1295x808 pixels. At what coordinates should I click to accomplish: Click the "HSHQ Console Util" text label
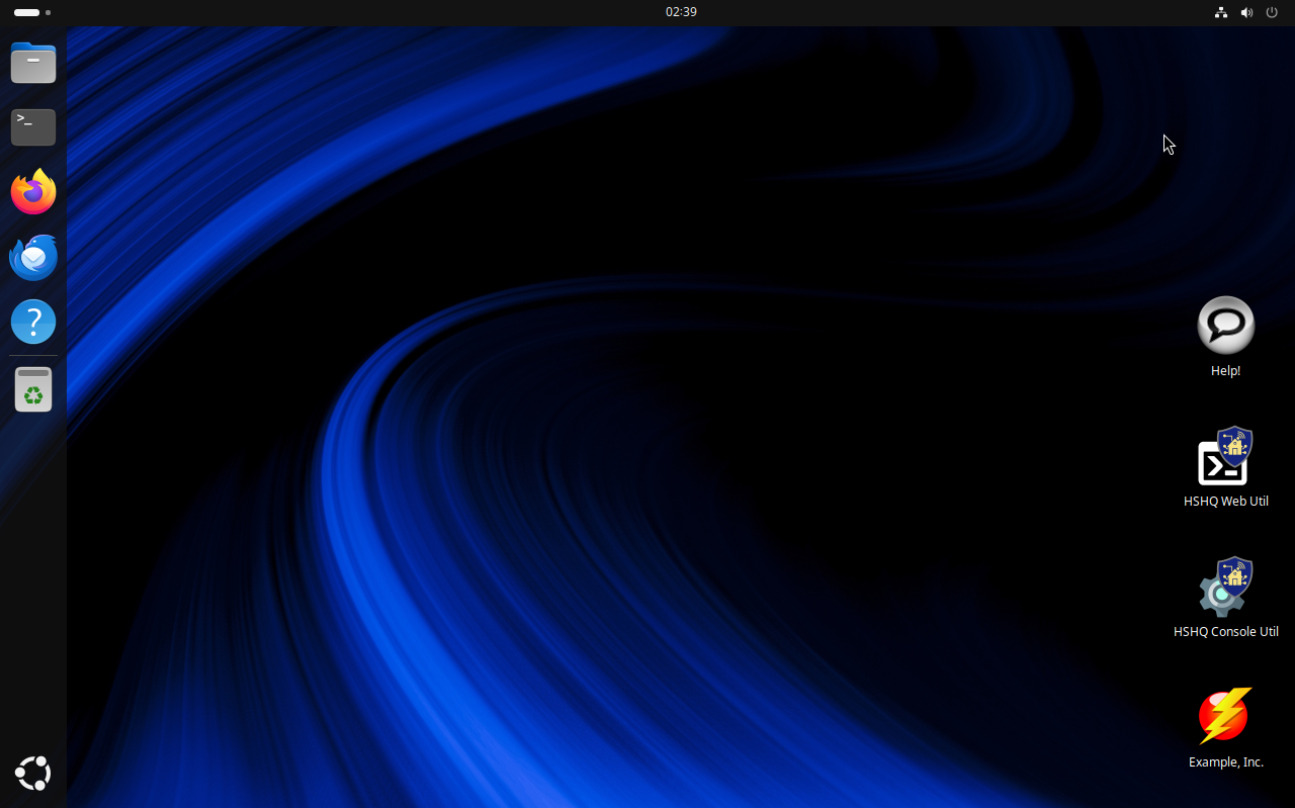click(x=1225, y=632)
